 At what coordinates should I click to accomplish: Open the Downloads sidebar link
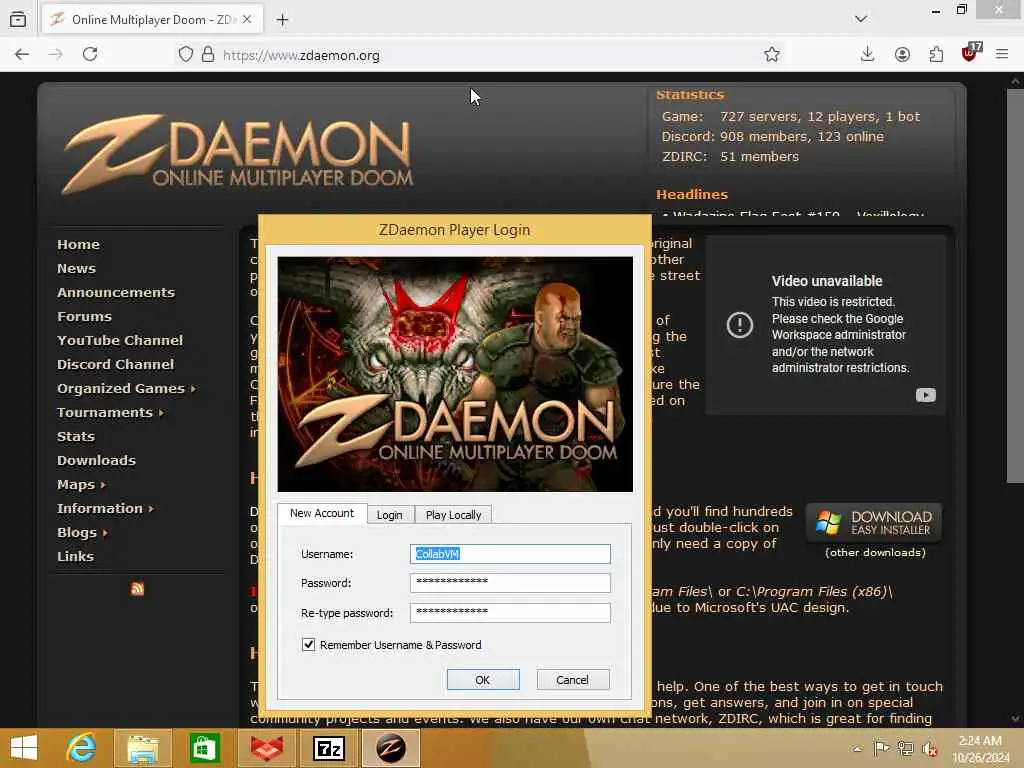tap(97, 460)
